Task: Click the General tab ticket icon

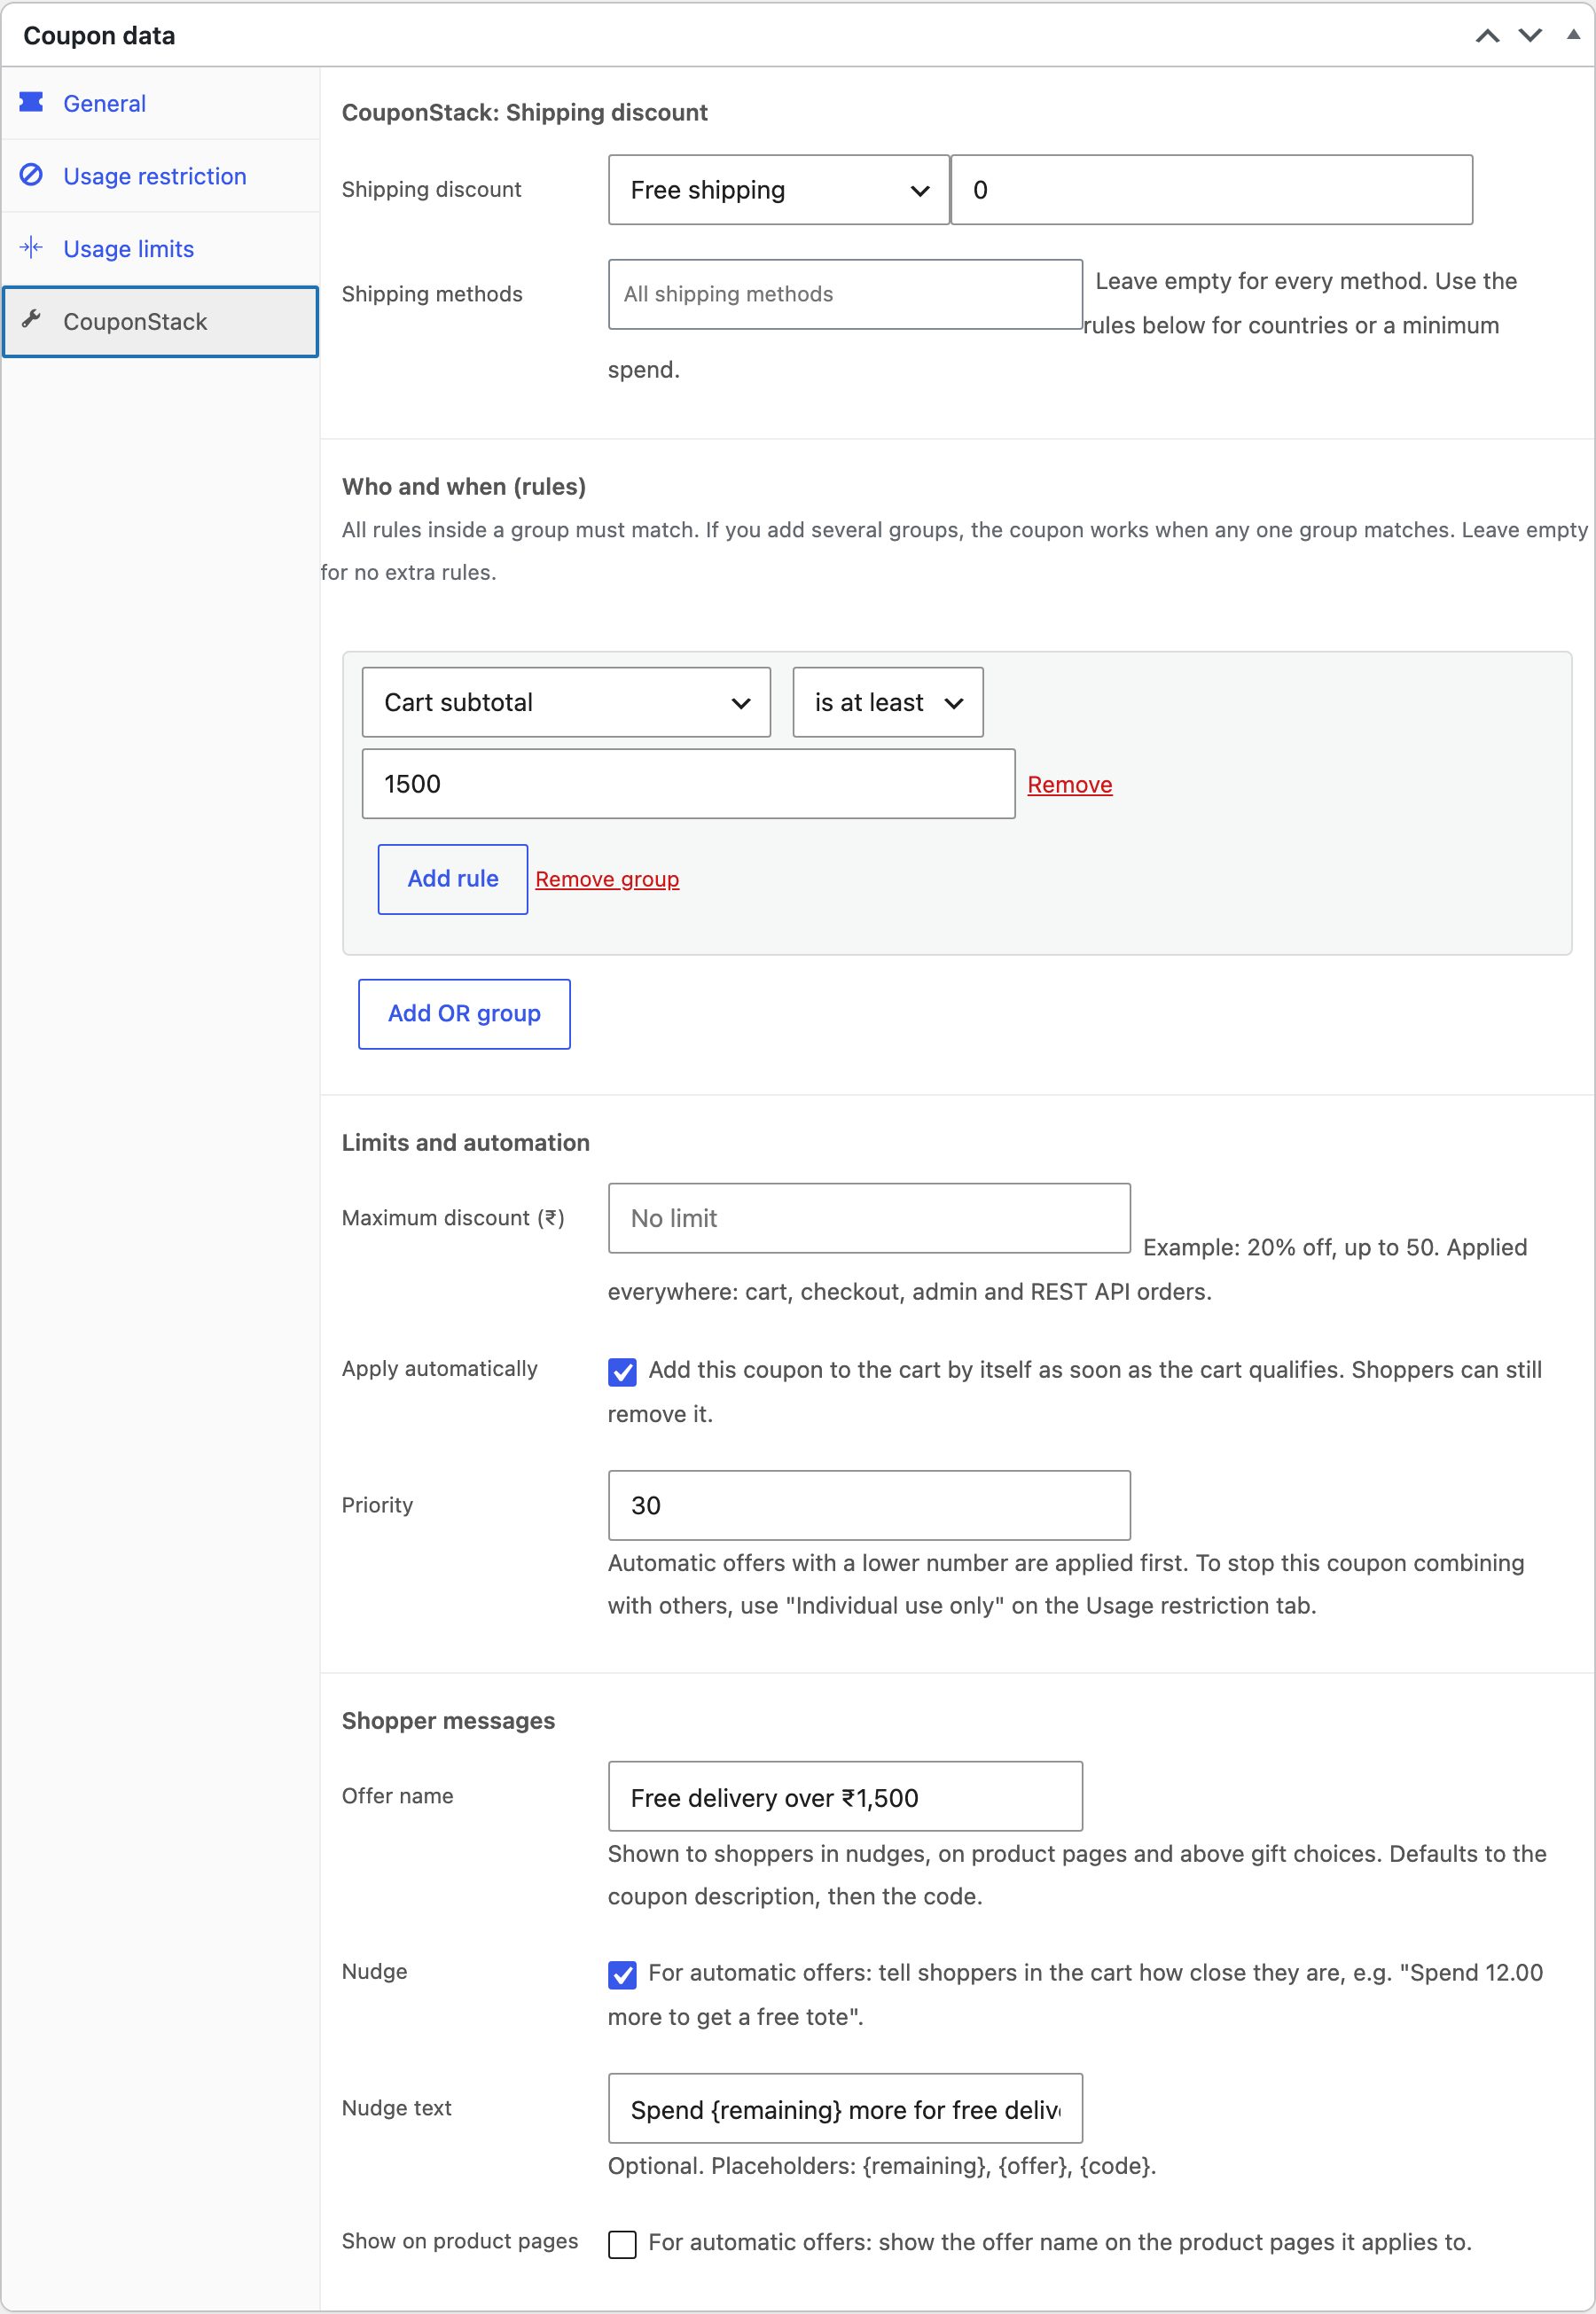Action: 31,102
